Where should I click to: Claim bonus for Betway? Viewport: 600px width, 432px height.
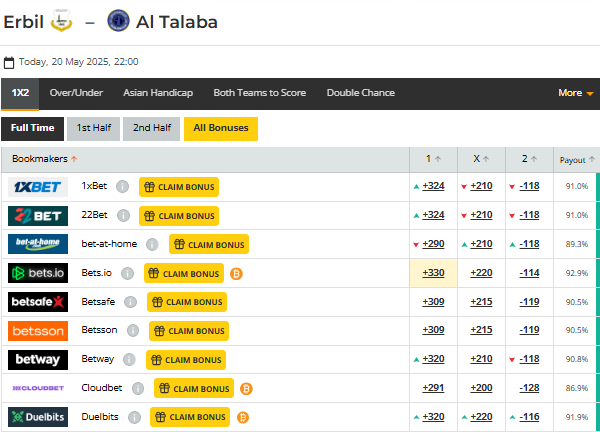tap(186, 360)
